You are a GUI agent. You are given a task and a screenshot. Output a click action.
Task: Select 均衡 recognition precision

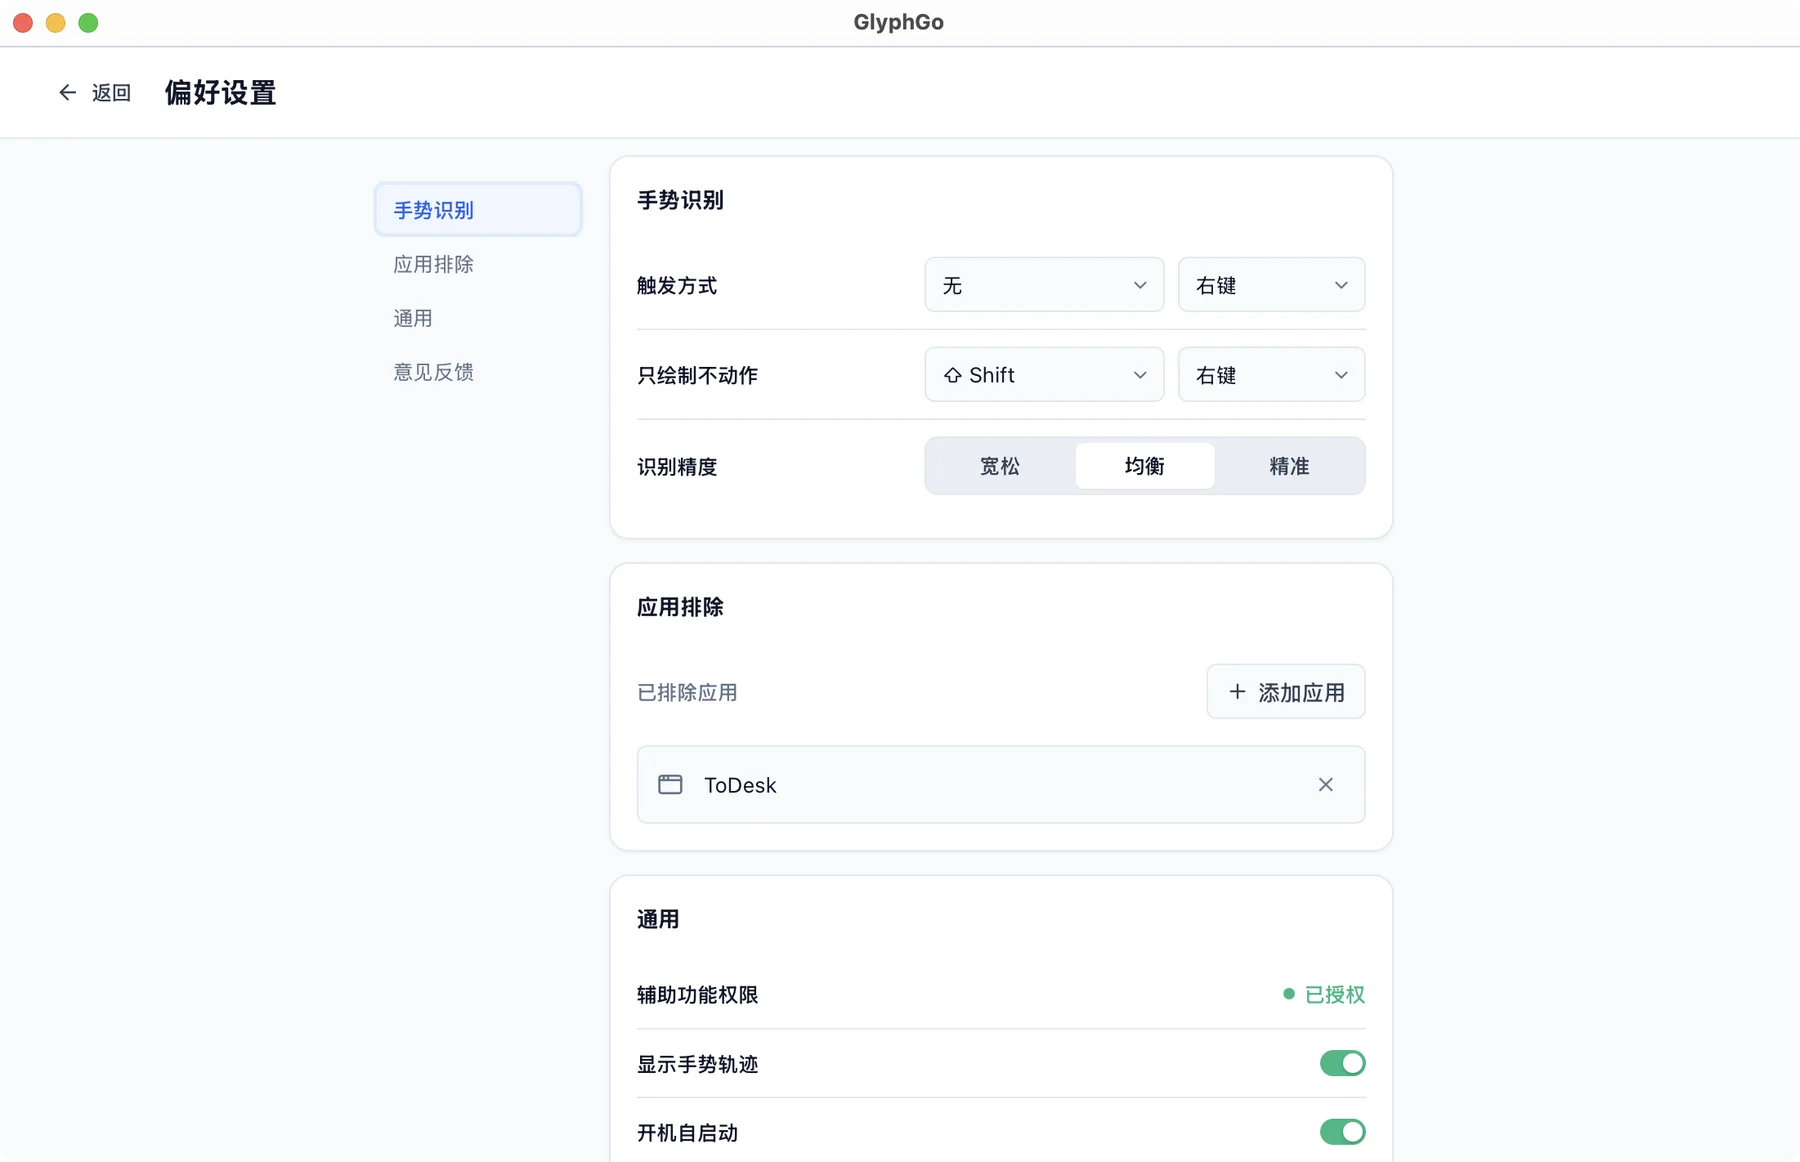(x=1145, y=466)
